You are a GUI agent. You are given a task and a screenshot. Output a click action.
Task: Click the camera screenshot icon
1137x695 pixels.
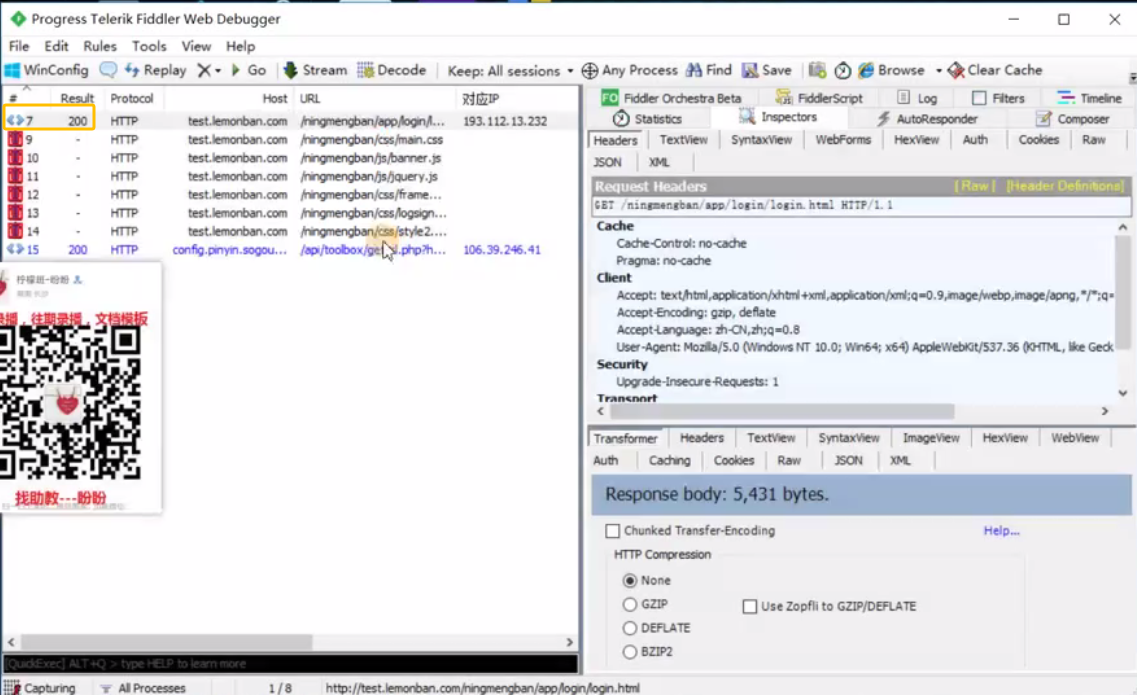[x=817, y=70]
